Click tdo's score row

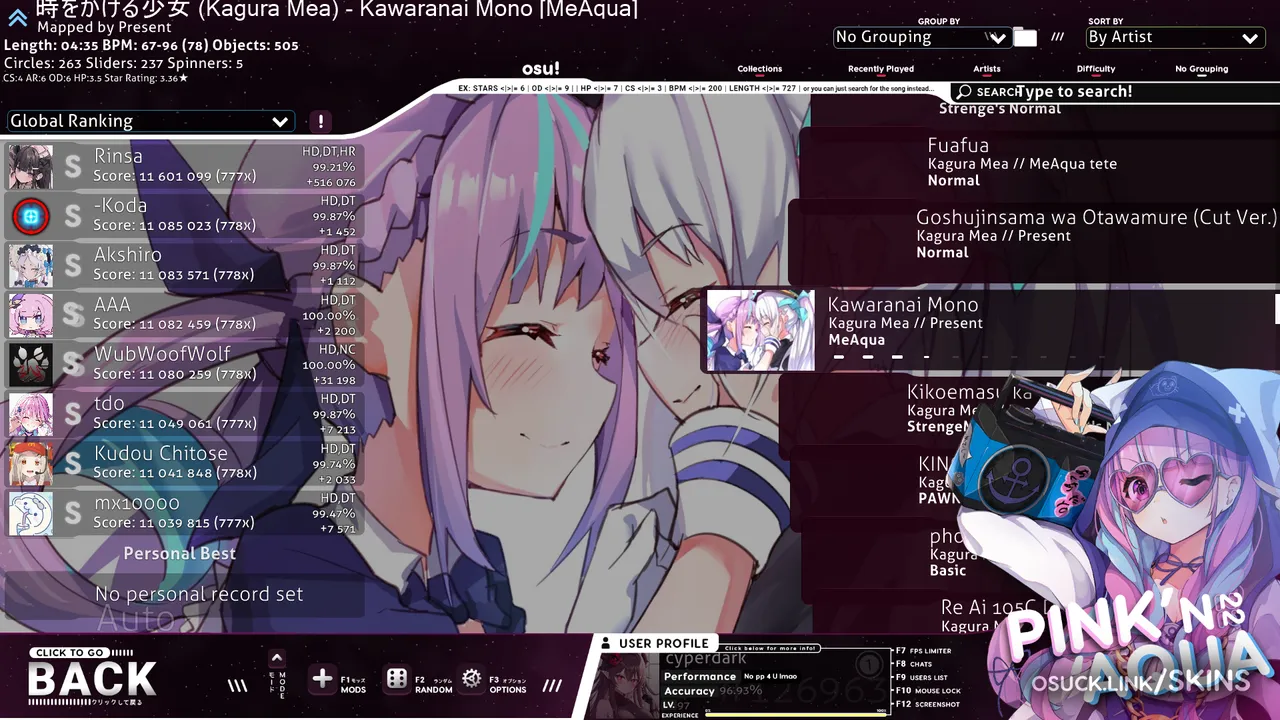(x=185, y=414)
